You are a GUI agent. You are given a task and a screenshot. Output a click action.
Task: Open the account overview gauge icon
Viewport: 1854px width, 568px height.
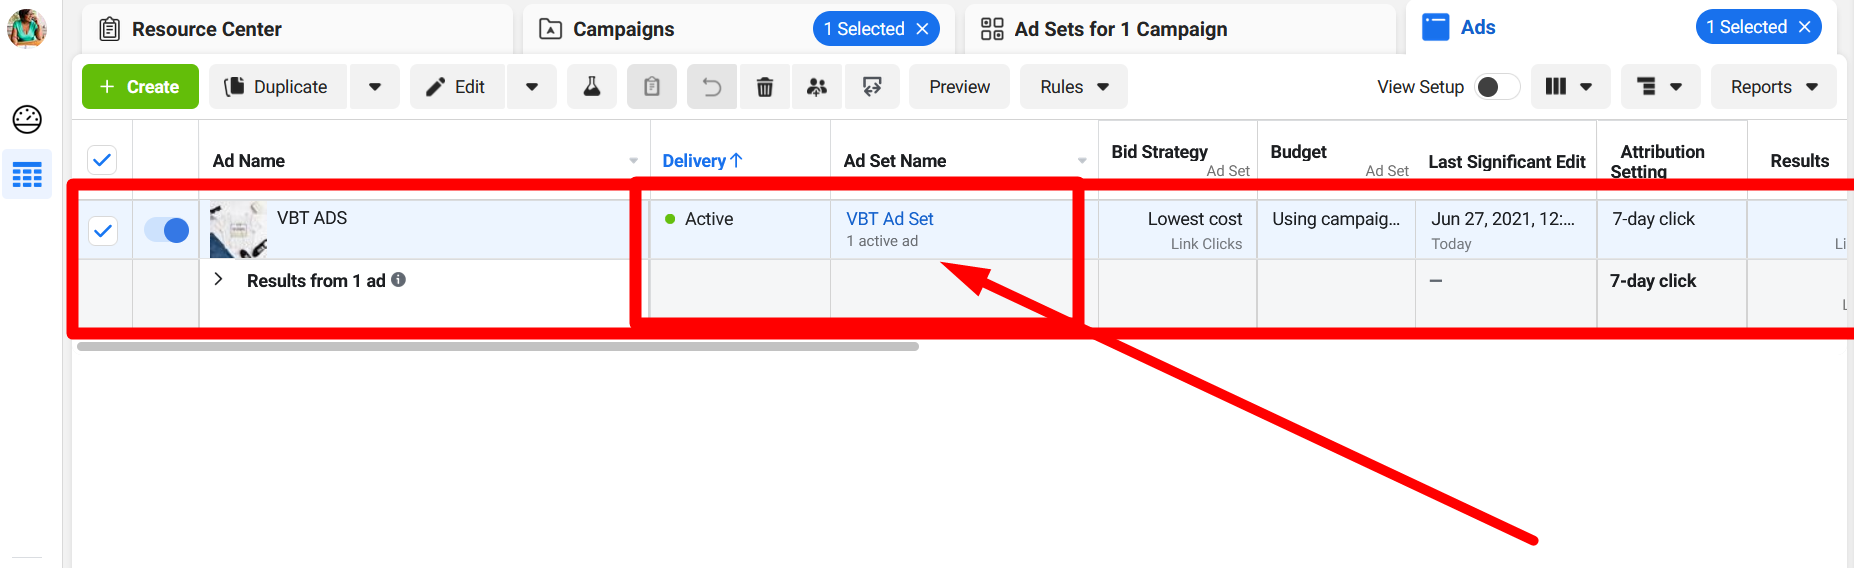27,119
